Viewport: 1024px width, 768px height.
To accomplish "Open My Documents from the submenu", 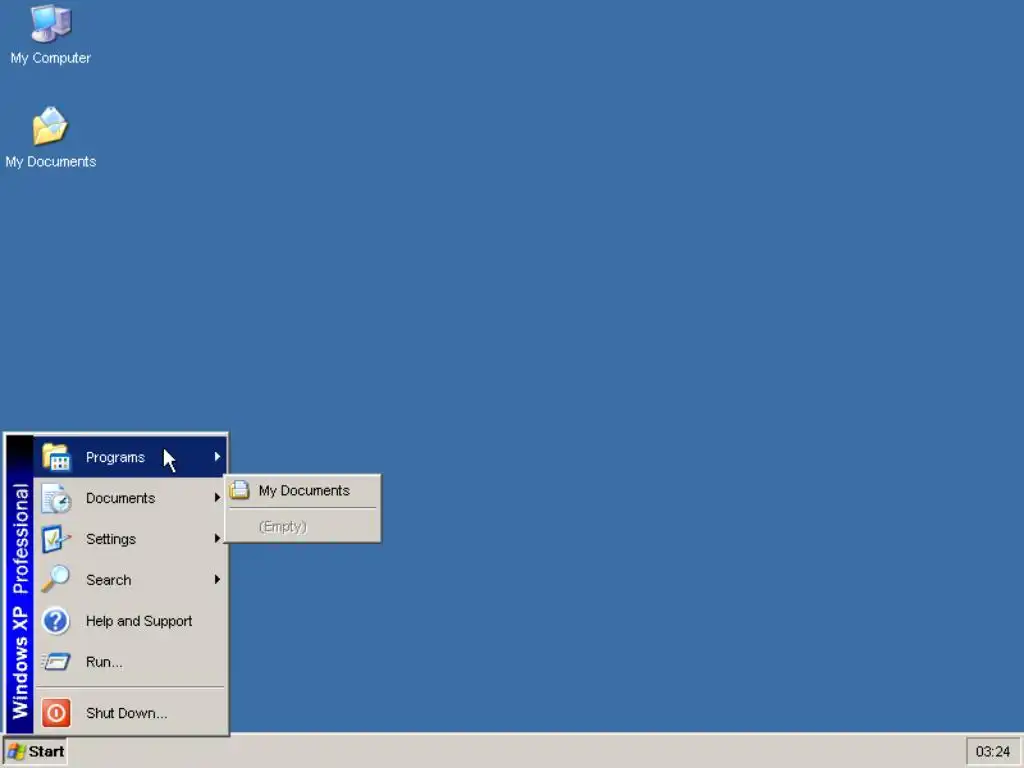I will 302,490.
